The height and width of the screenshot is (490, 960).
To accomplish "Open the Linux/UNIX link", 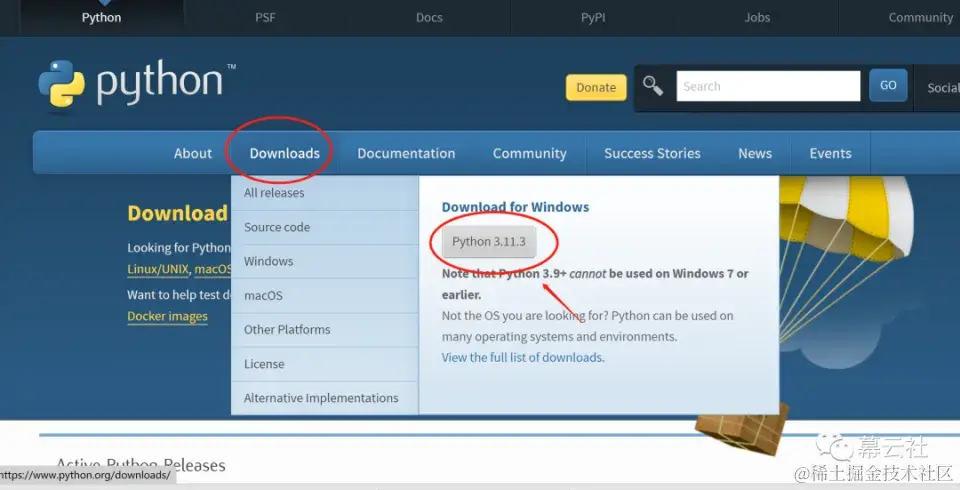I will pos(158,269).
